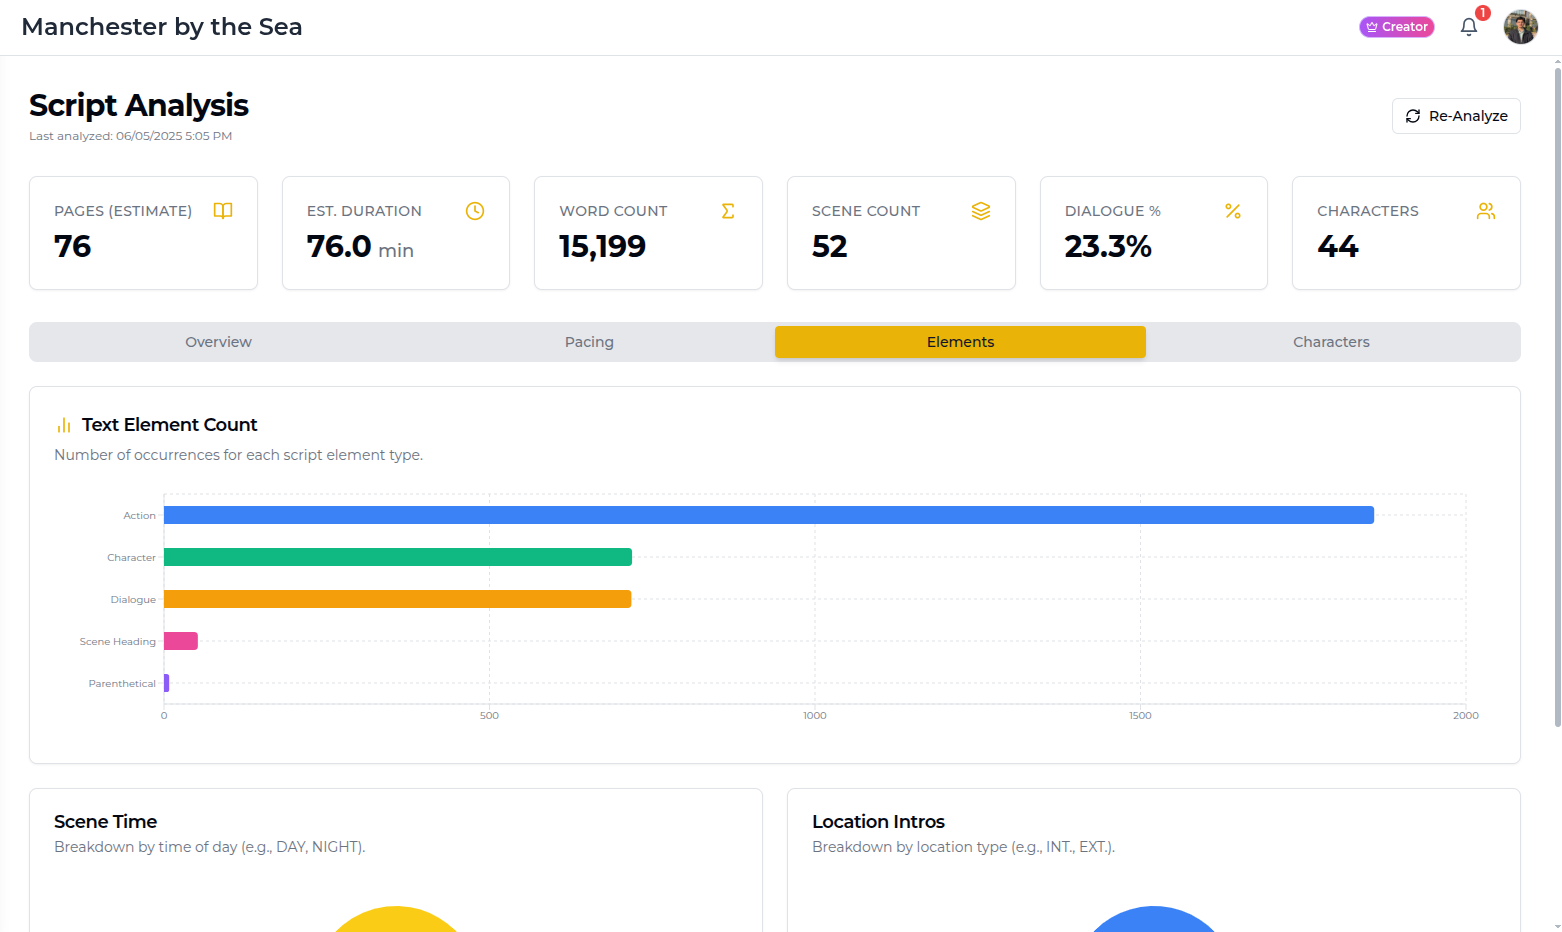The height and width of the screenshot is (932, 1562).
Task: Click the people icon in Characters card
Action: pos(1486,211)
